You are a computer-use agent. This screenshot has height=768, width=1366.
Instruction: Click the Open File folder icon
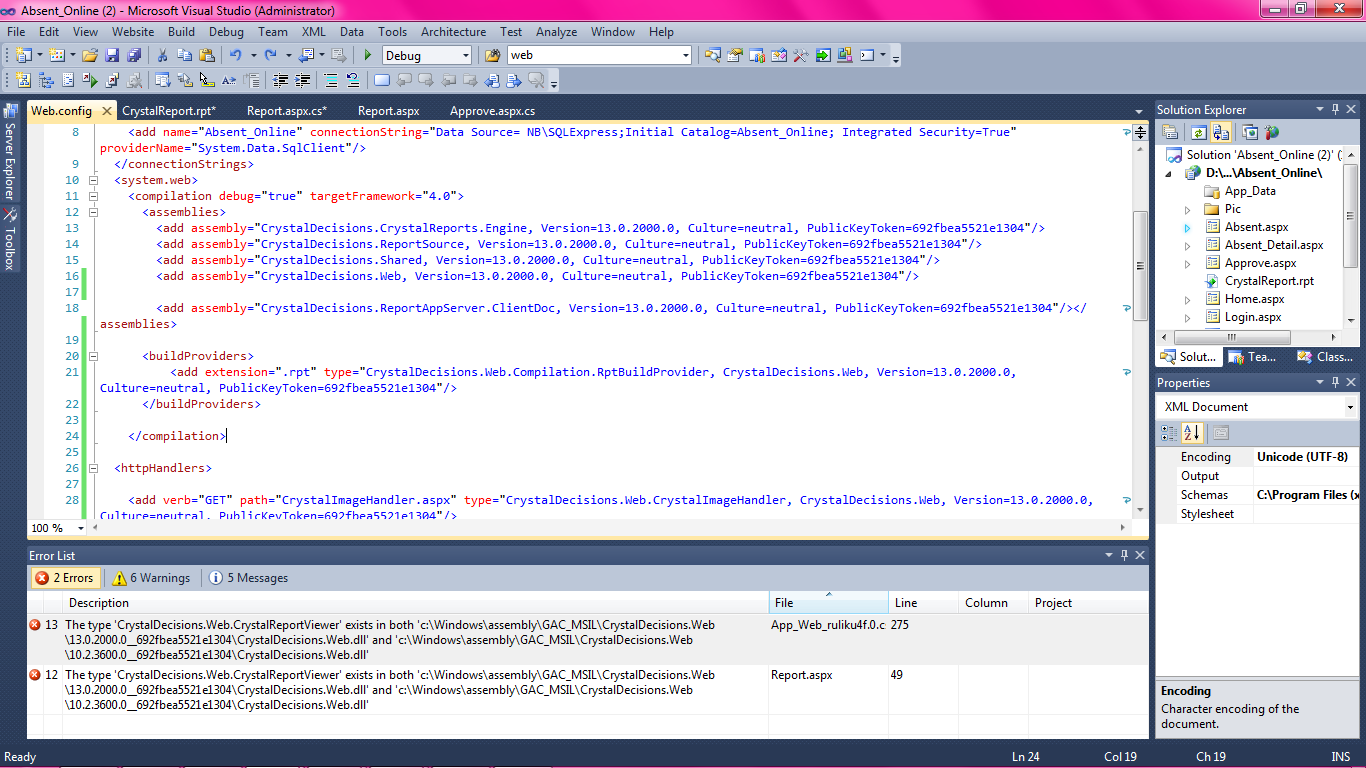(90, 56)
